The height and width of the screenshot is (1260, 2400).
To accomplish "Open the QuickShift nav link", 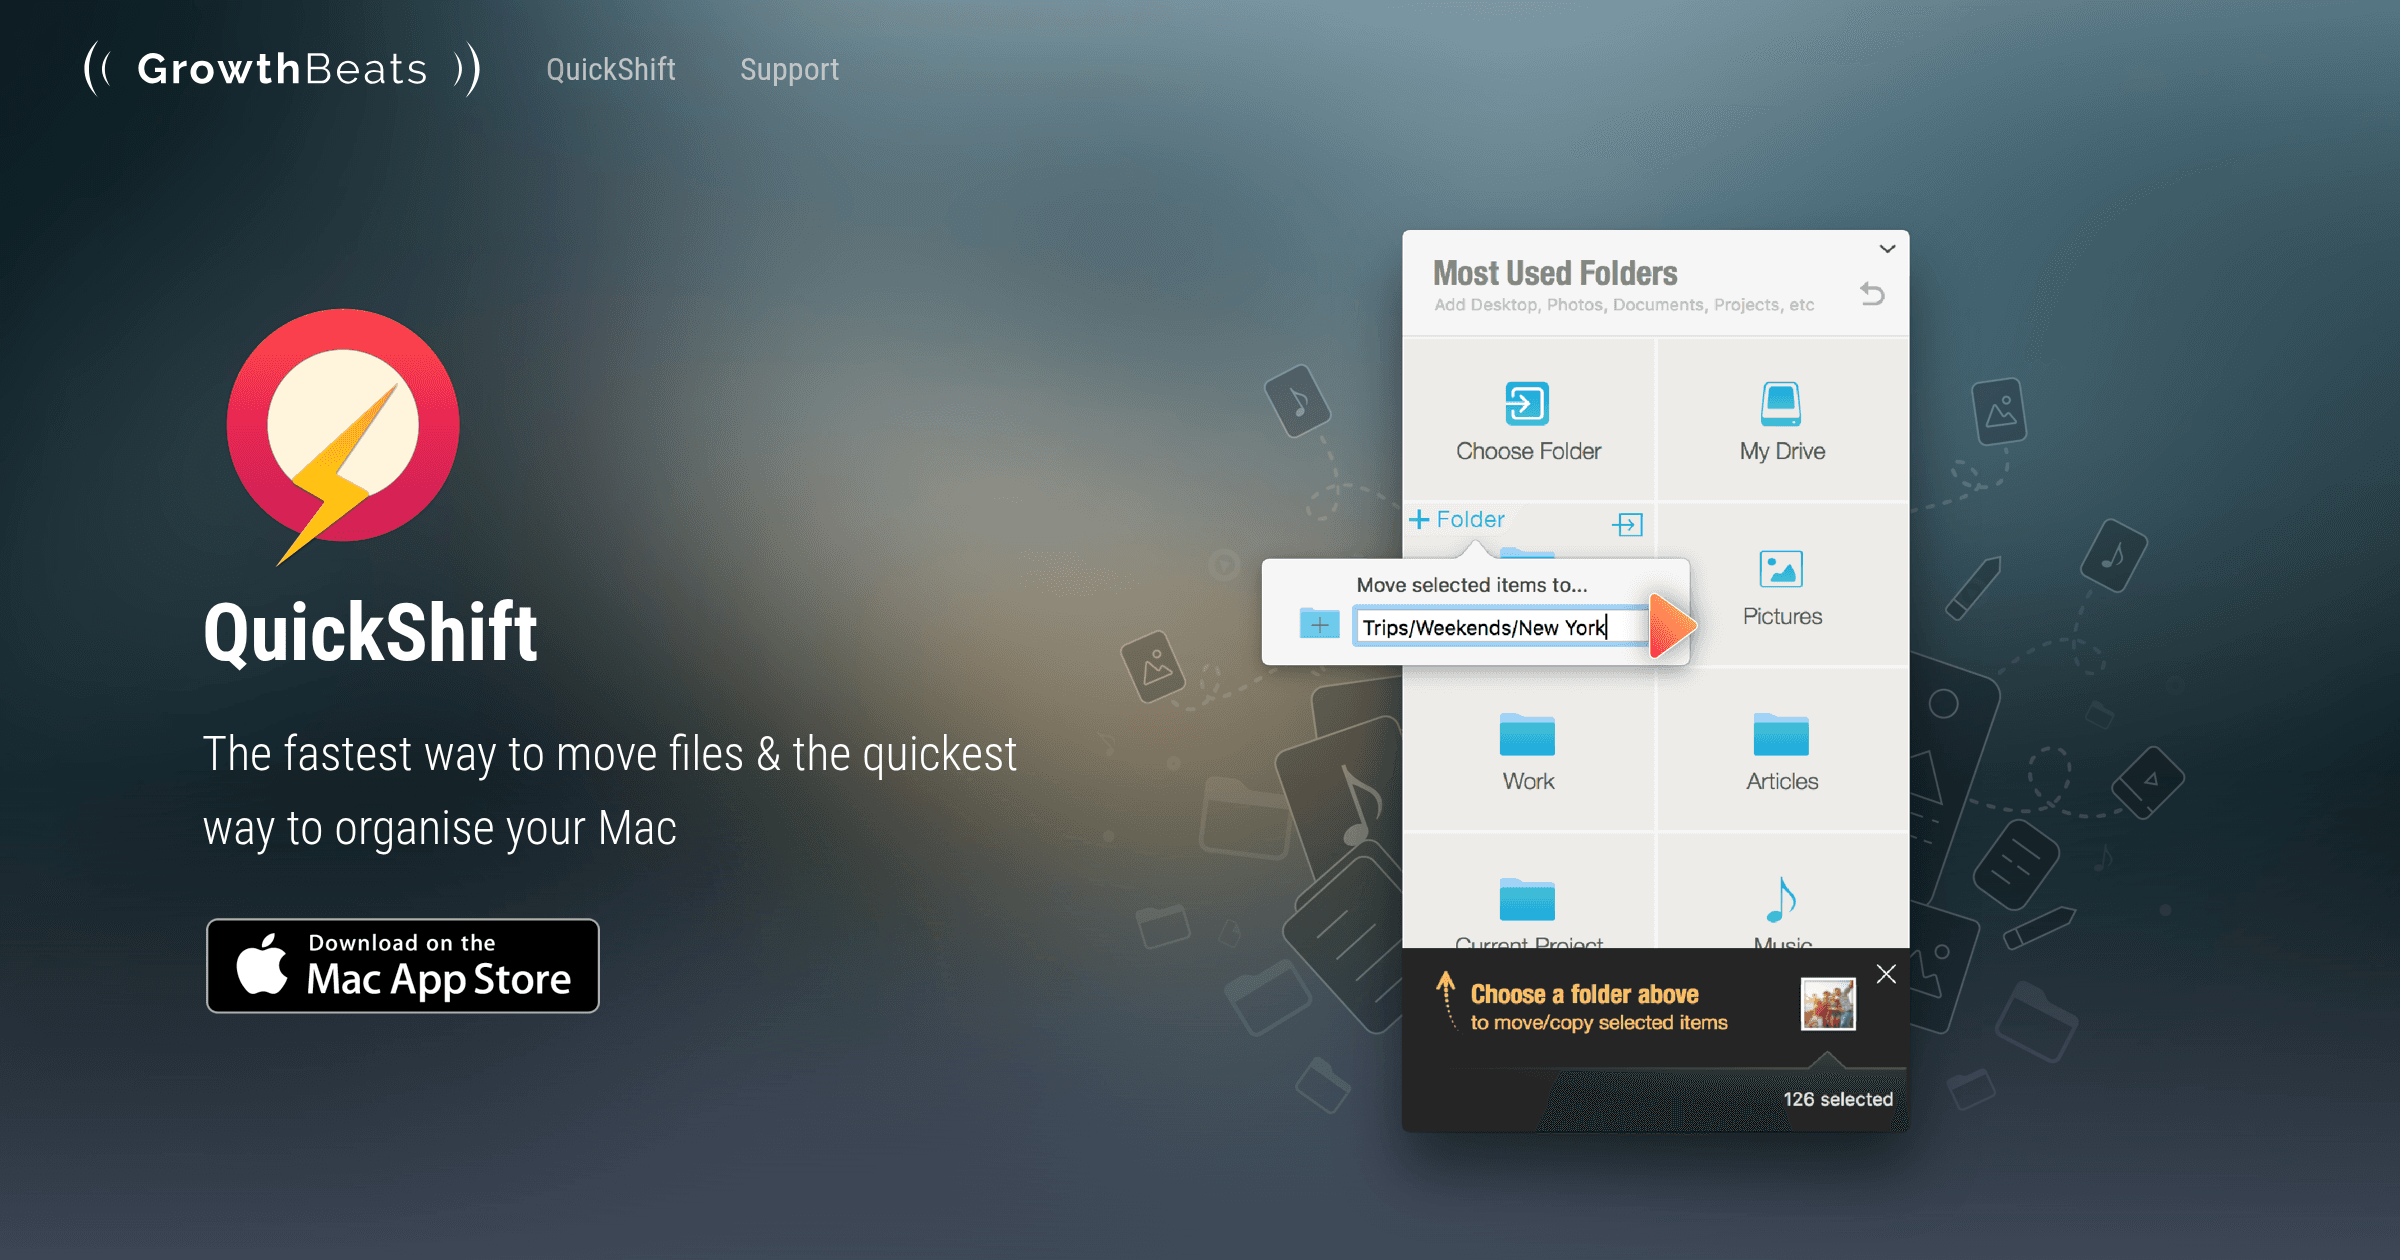I will pos(611,69).
